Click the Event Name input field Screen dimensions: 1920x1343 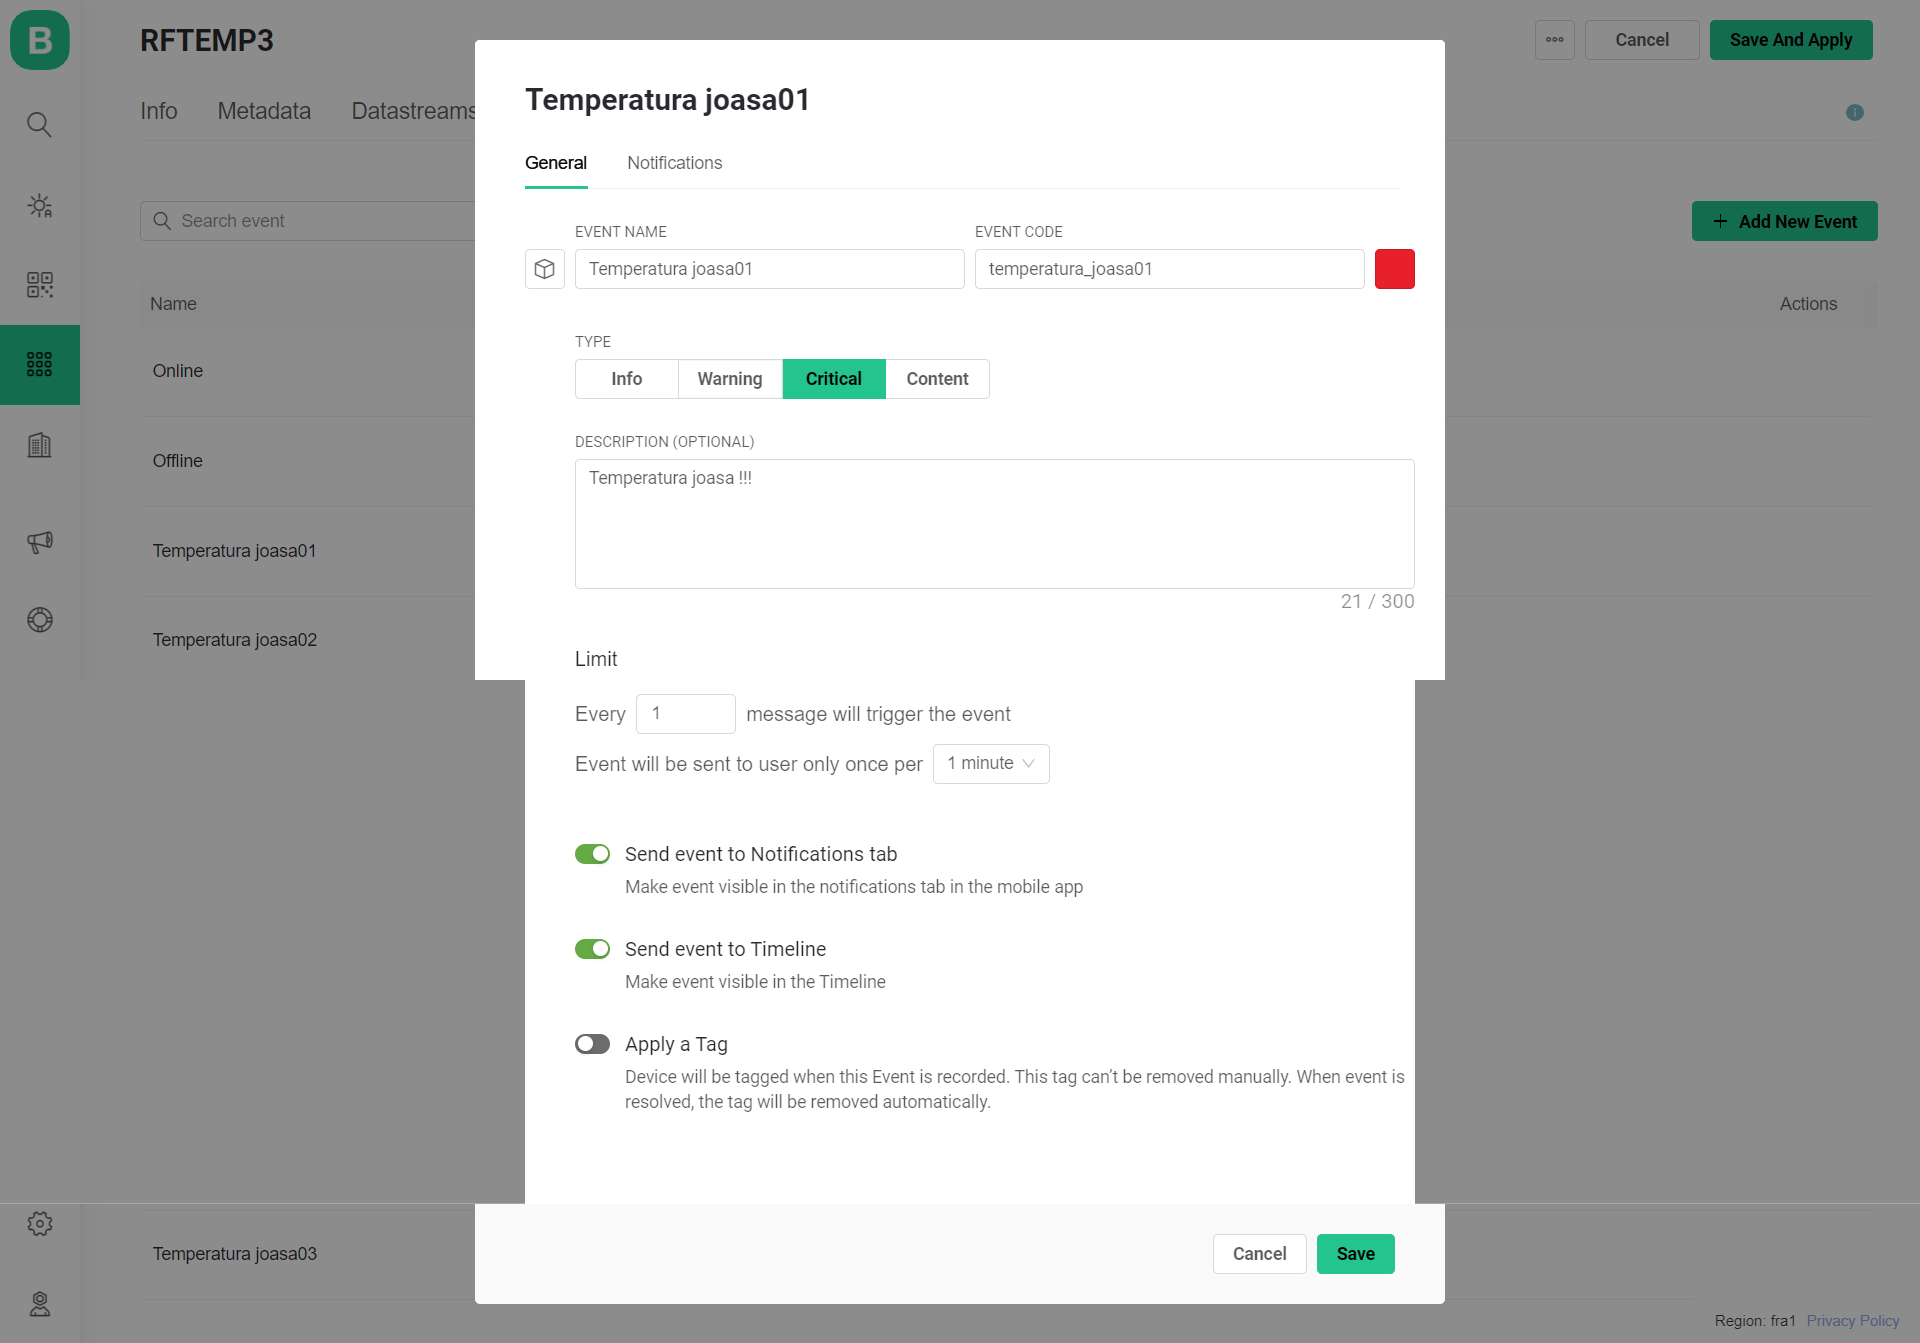(x=770, y=269)
